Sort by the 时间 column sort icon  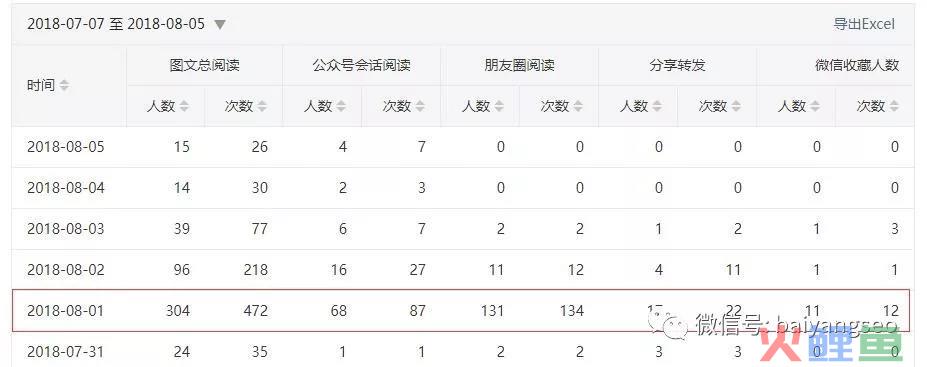pos(64,85)
